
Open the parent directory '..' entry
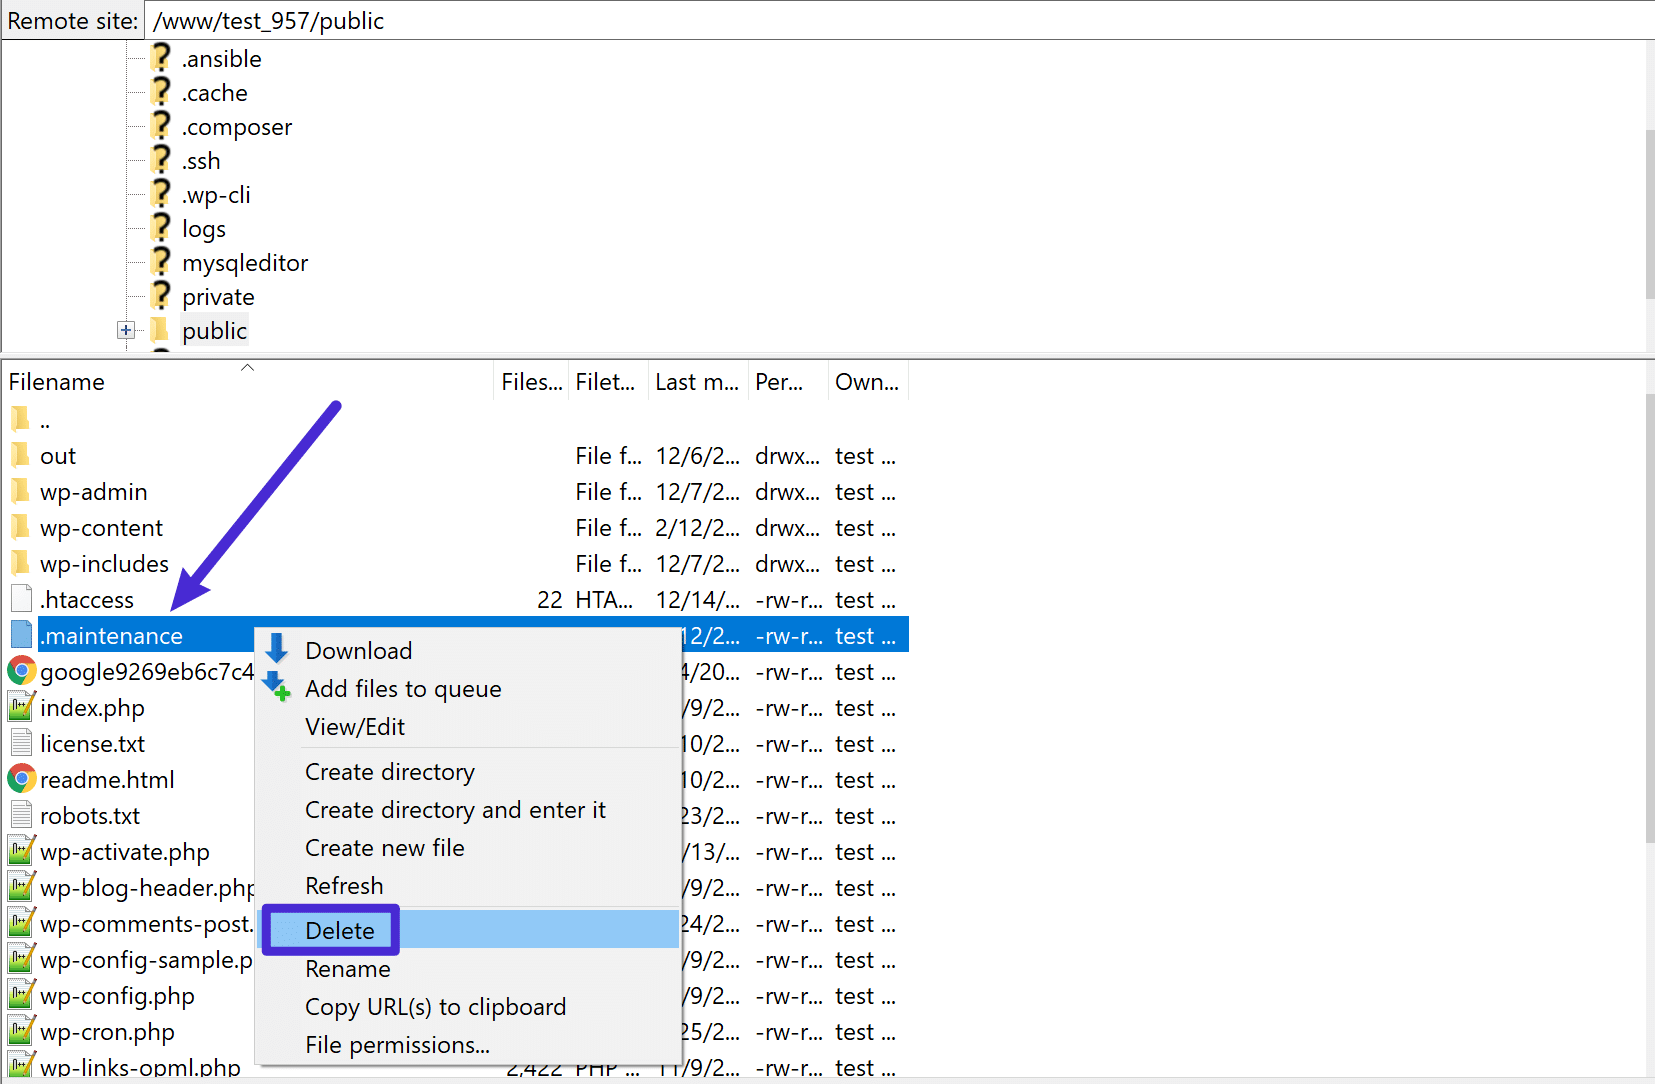[x=44, y=421]
